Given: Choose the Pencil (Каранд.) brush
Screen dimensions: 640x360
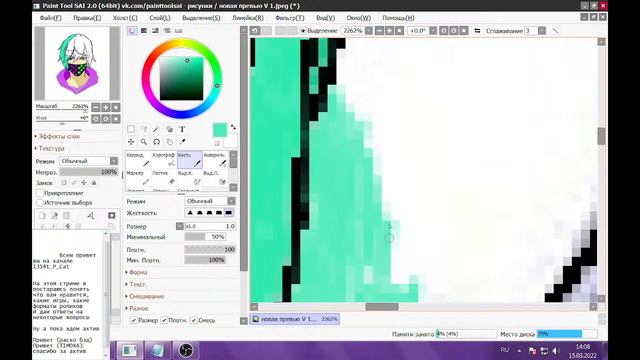Looking at the screenshot, I should [x=138, y=160].
